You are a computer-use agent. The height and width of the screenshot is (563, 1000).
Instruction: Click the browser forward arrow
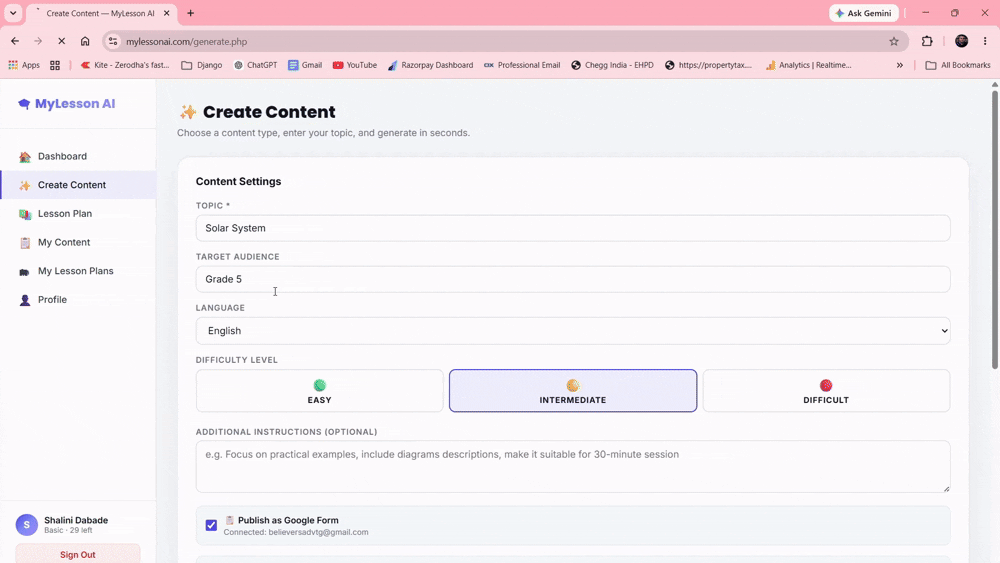pos(38,41)
